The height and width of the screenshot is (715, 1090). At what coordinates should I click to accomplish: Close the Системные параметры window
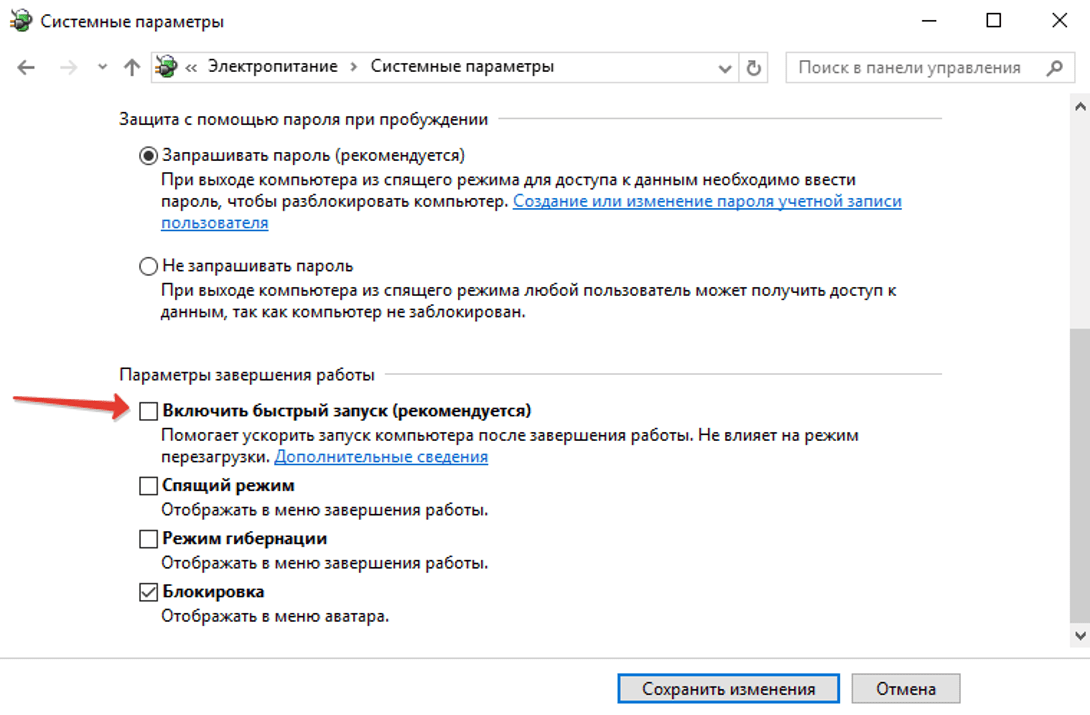[1059, 21]
